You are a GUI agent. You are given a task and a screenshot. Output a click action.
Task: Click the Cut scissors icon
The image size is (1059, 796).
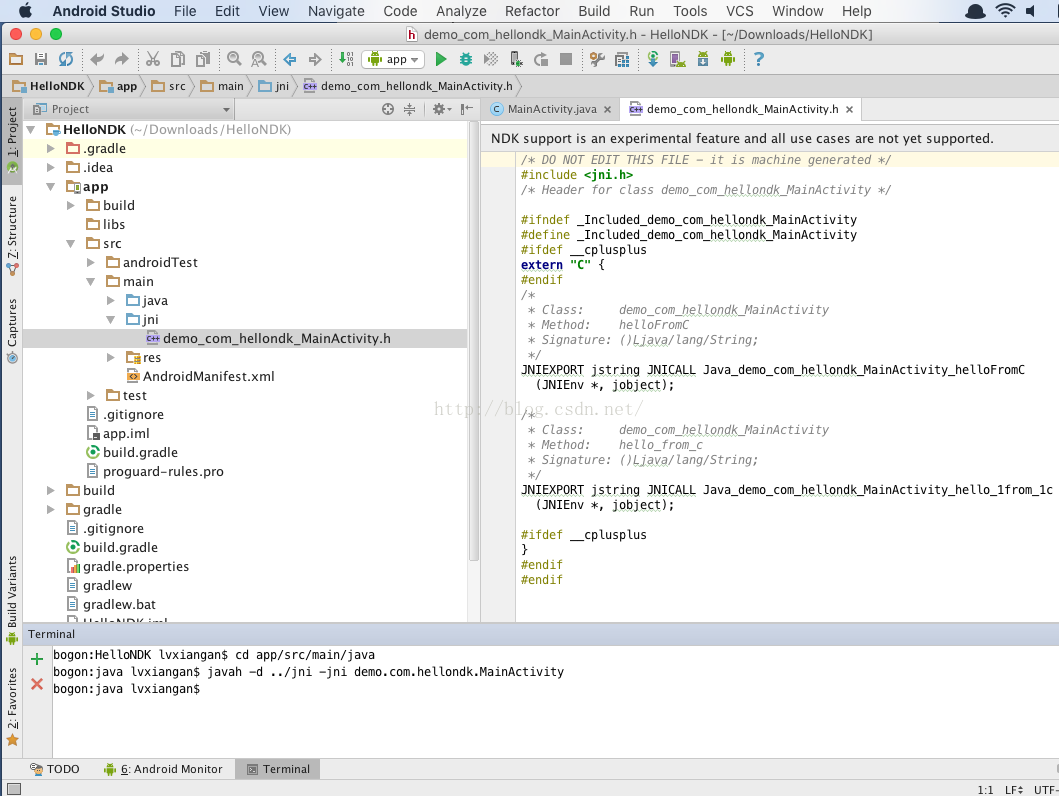(x=153, y=59)
